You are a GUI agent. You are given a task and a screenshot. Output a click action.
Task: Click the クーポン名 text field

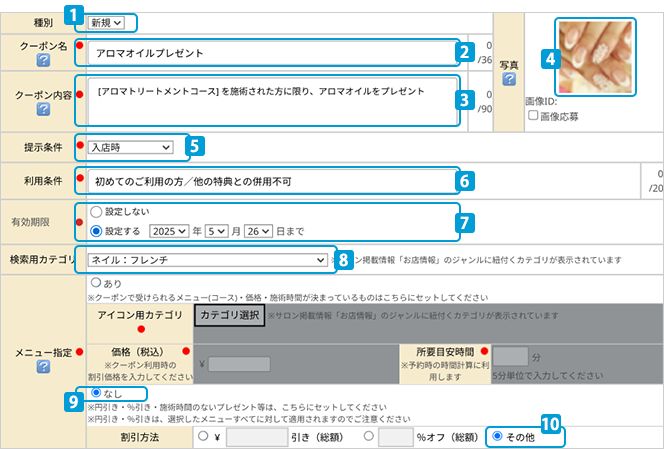click(x=270, y=53)
